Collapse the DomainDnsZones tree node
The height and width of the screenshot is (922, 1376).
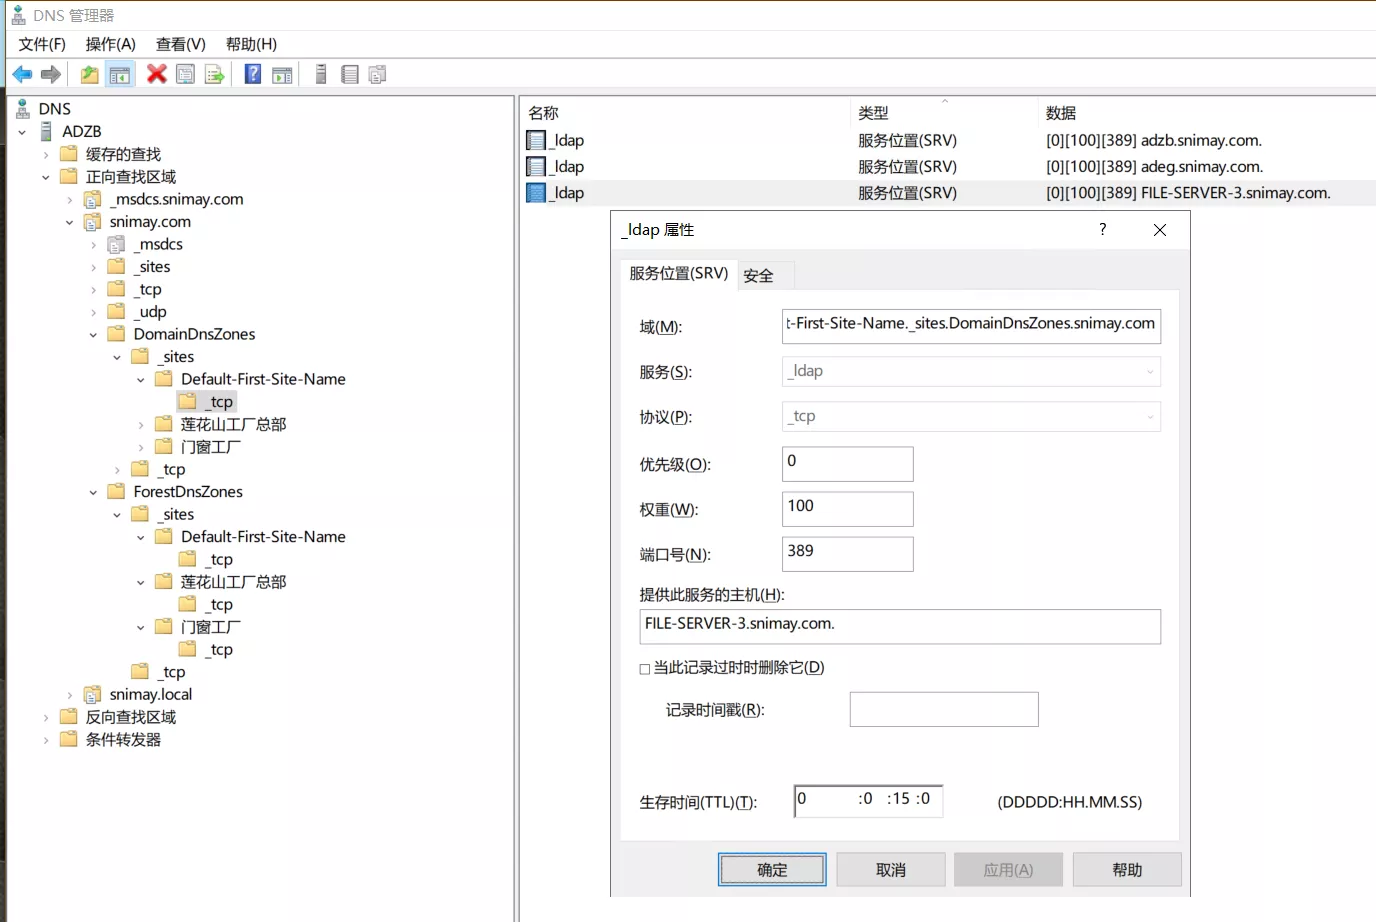click(x=93, y=335)
